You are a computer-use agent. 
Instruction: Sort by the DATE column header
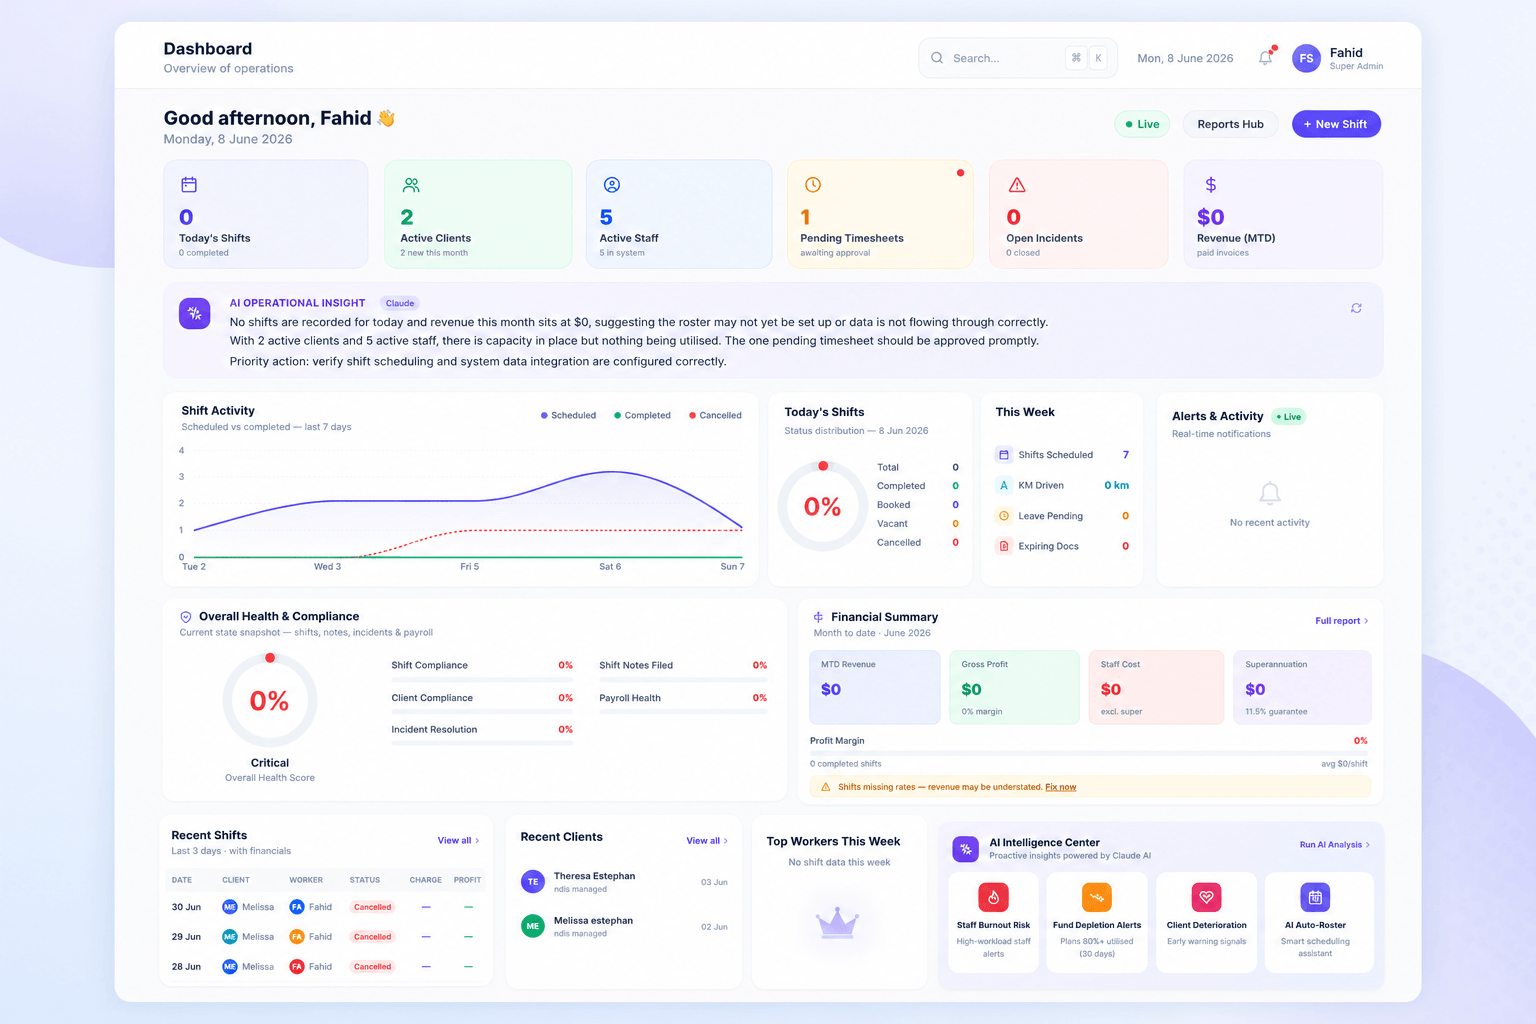(182, 880)
